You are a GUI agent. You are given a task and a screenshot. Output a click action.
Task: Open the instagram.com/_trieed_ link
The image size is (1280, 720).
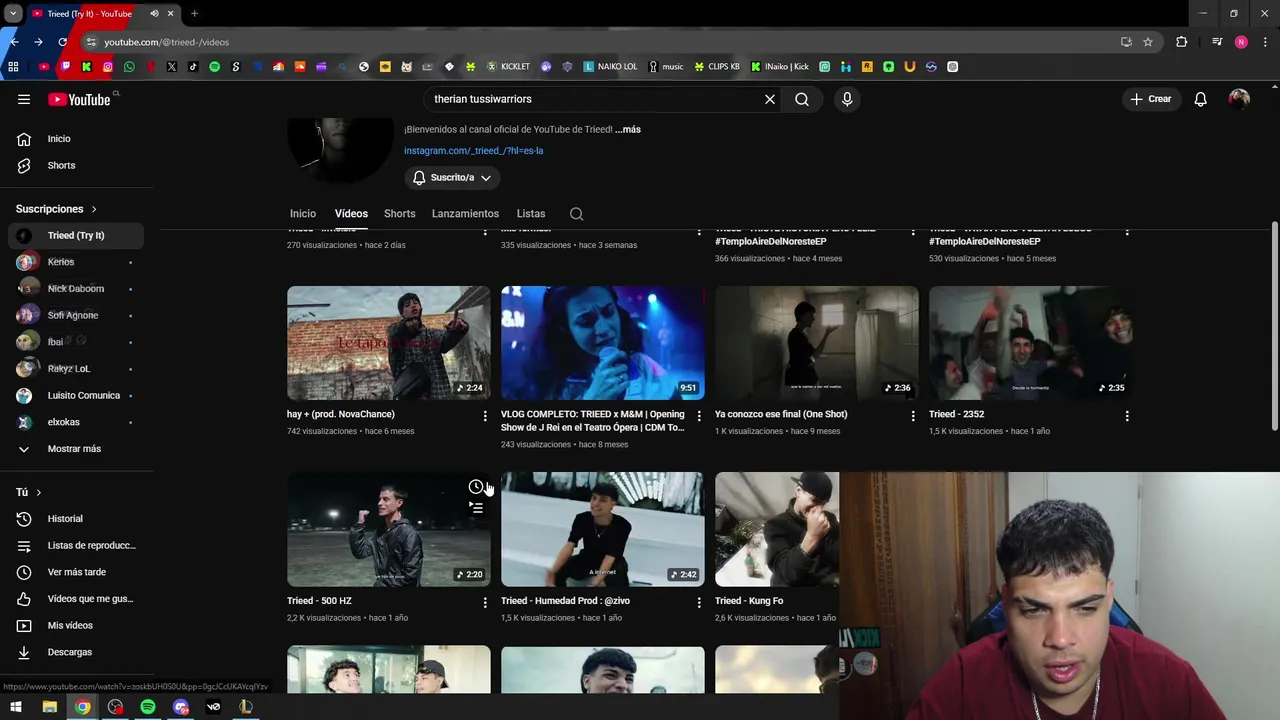473,151
